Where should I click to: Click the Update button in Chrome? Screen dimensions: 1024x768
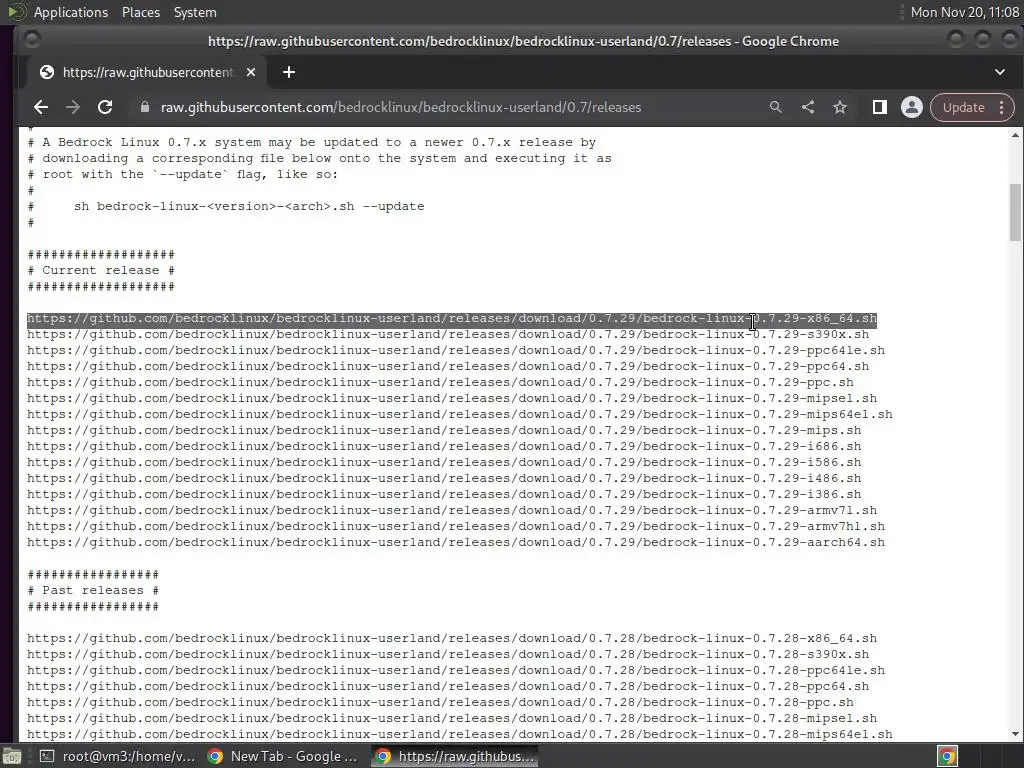pos(963,107)
